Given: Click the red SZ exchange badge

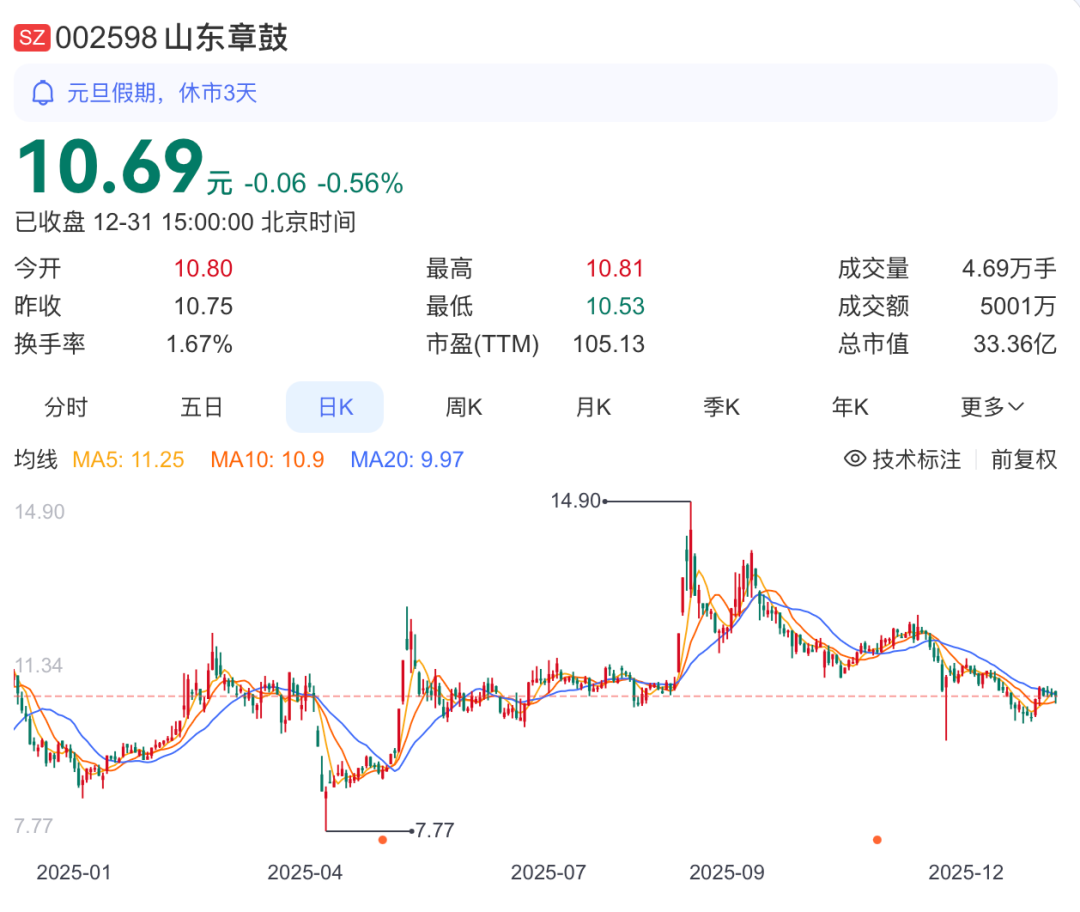Looking at the screenshot, I should tap(32, 38).
